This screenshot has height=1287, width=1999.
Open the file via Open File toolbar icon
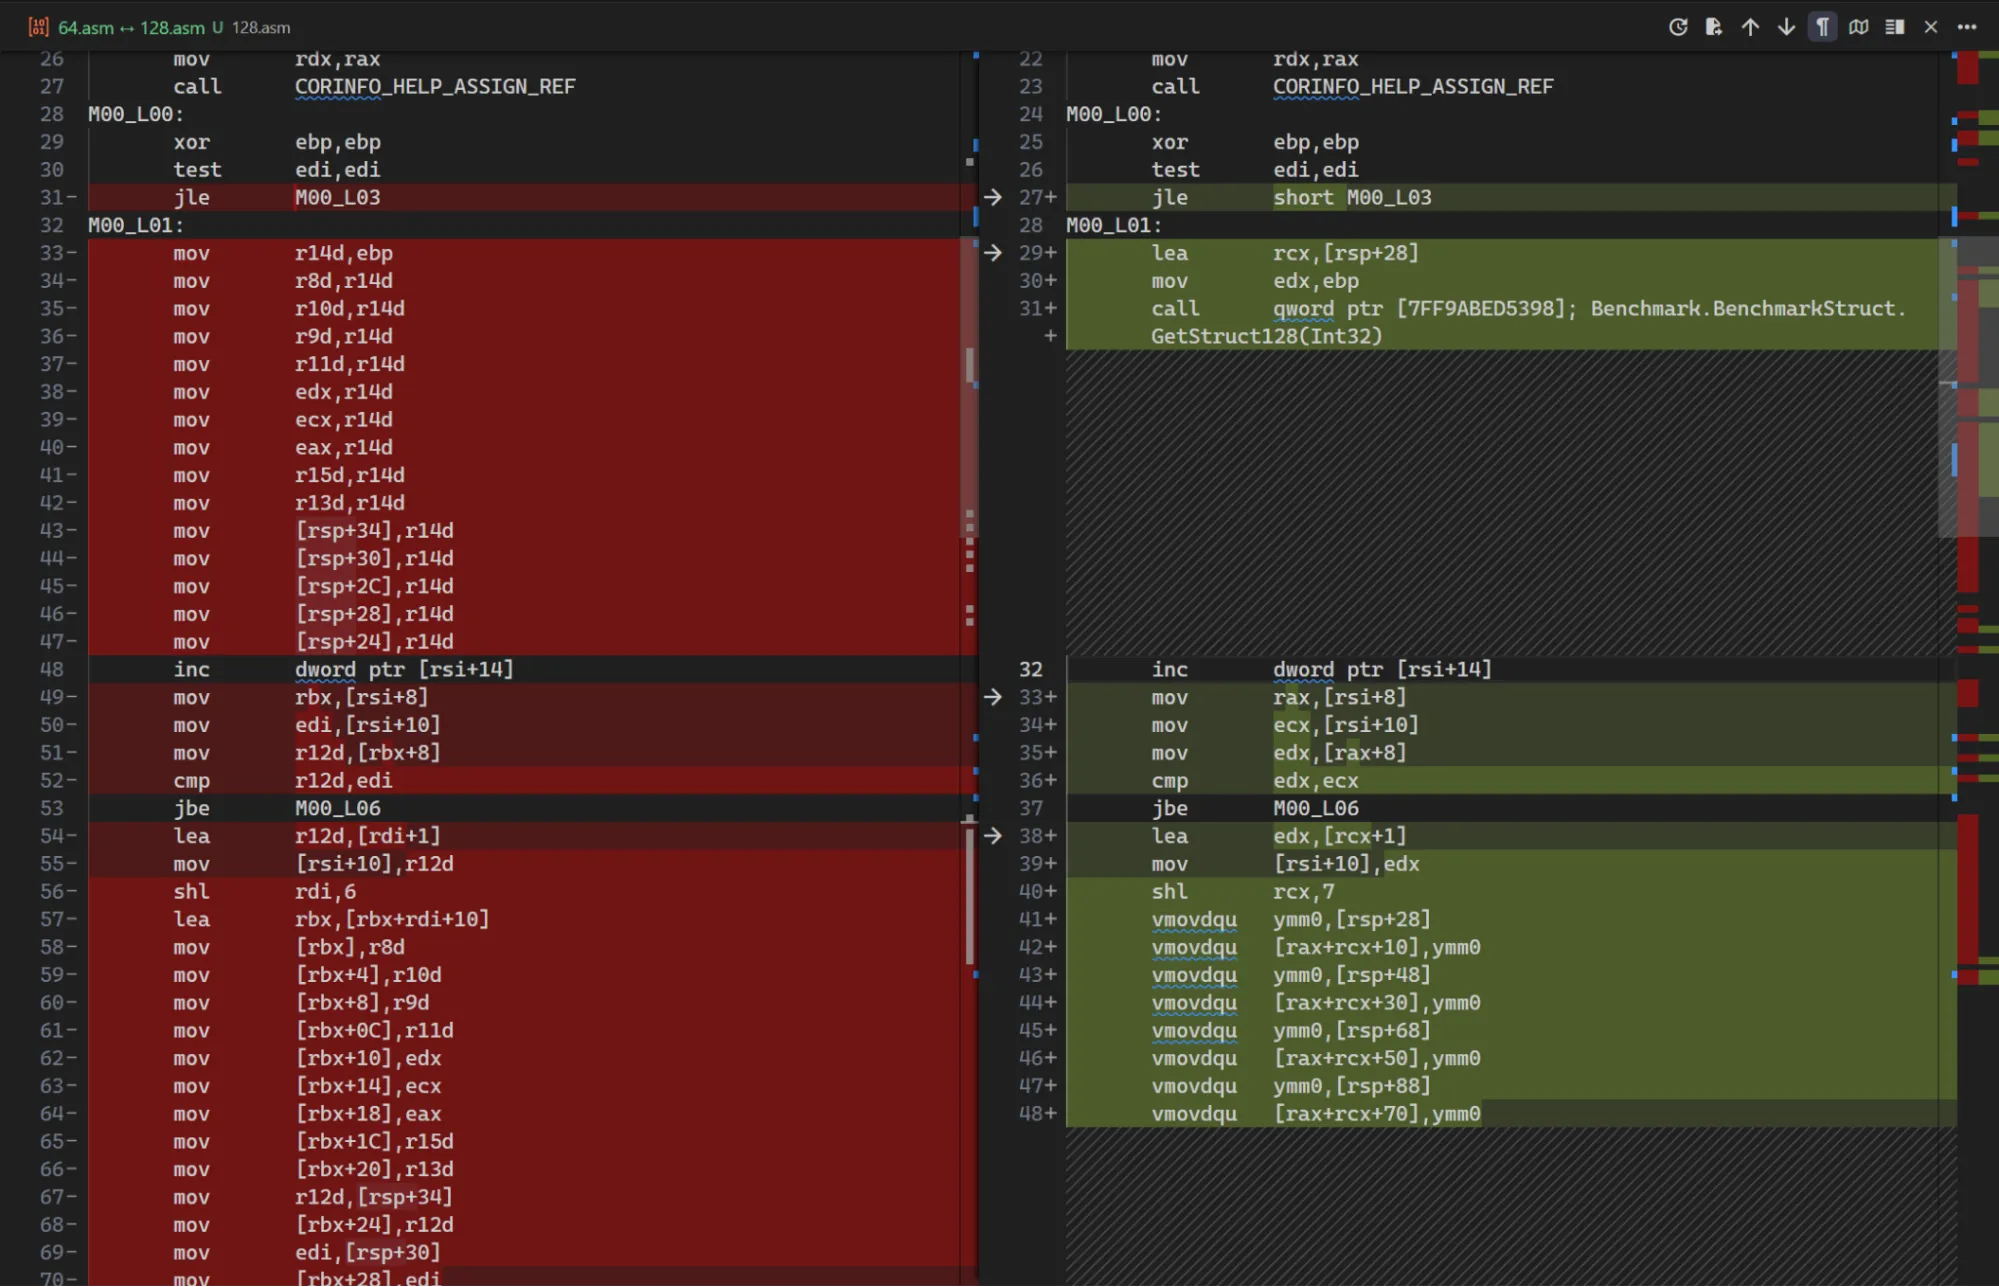(x=1713, y=27)
